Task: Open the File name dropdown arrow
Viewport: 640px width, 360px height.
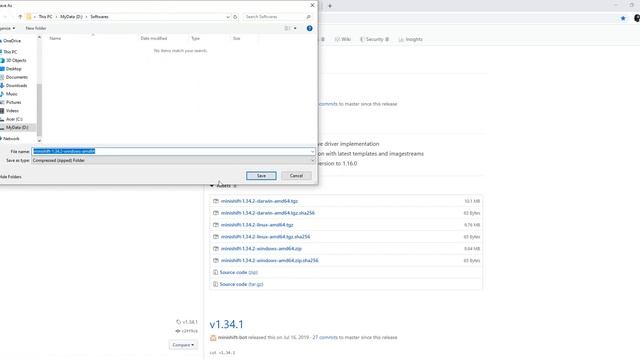Action: (313, 151)
